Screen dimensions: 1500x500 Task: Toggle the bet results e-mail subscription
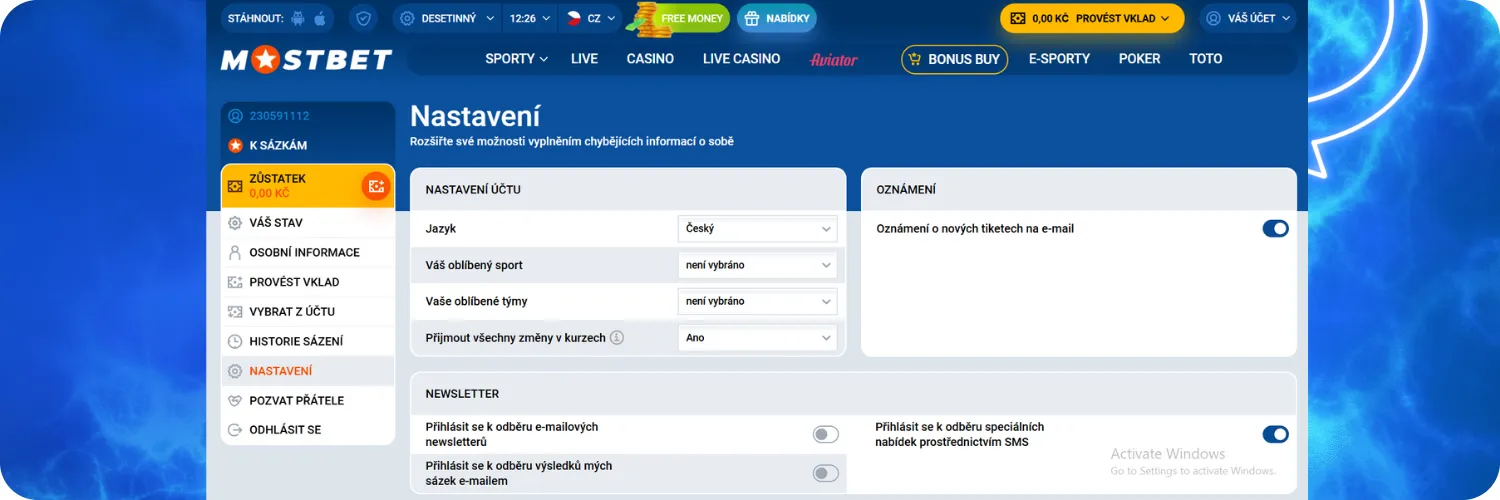coord(825,473)
